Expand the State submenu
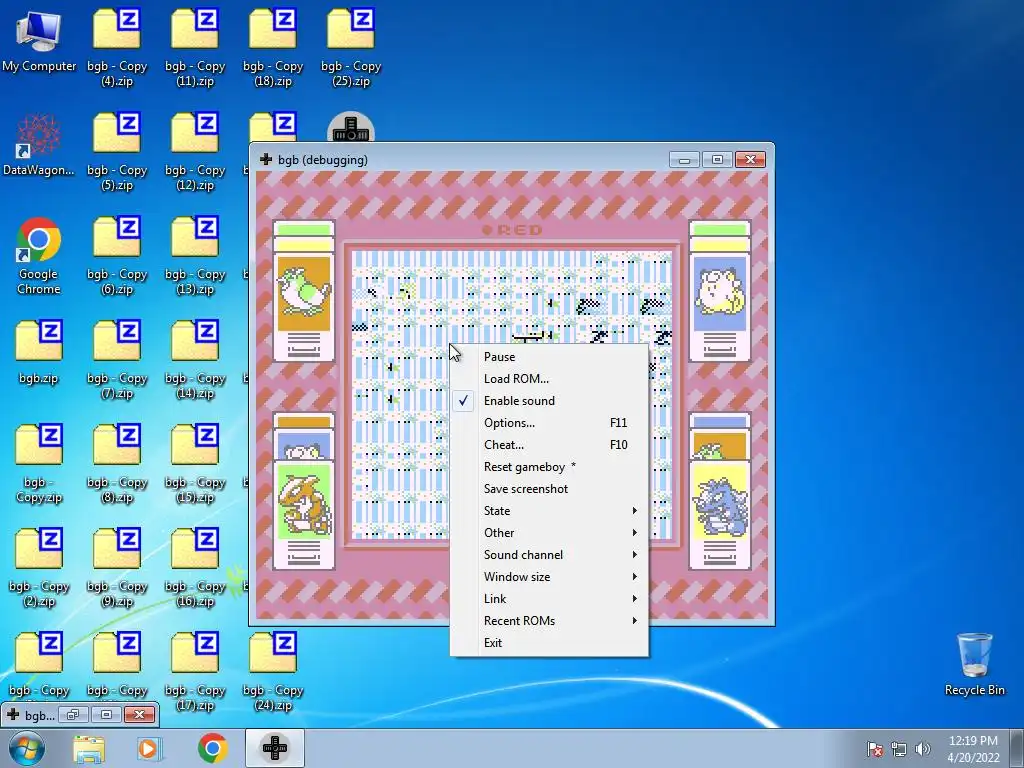This screenshot has width=1024, height=768. 549,511
